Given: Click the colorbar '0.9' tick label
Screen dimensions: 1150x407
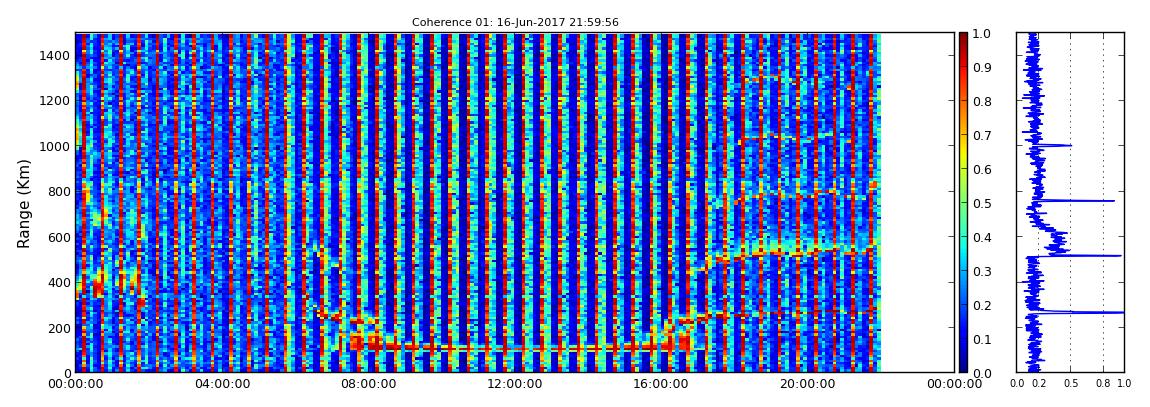Looking at the screenshot, I should (x=981, y=67).
